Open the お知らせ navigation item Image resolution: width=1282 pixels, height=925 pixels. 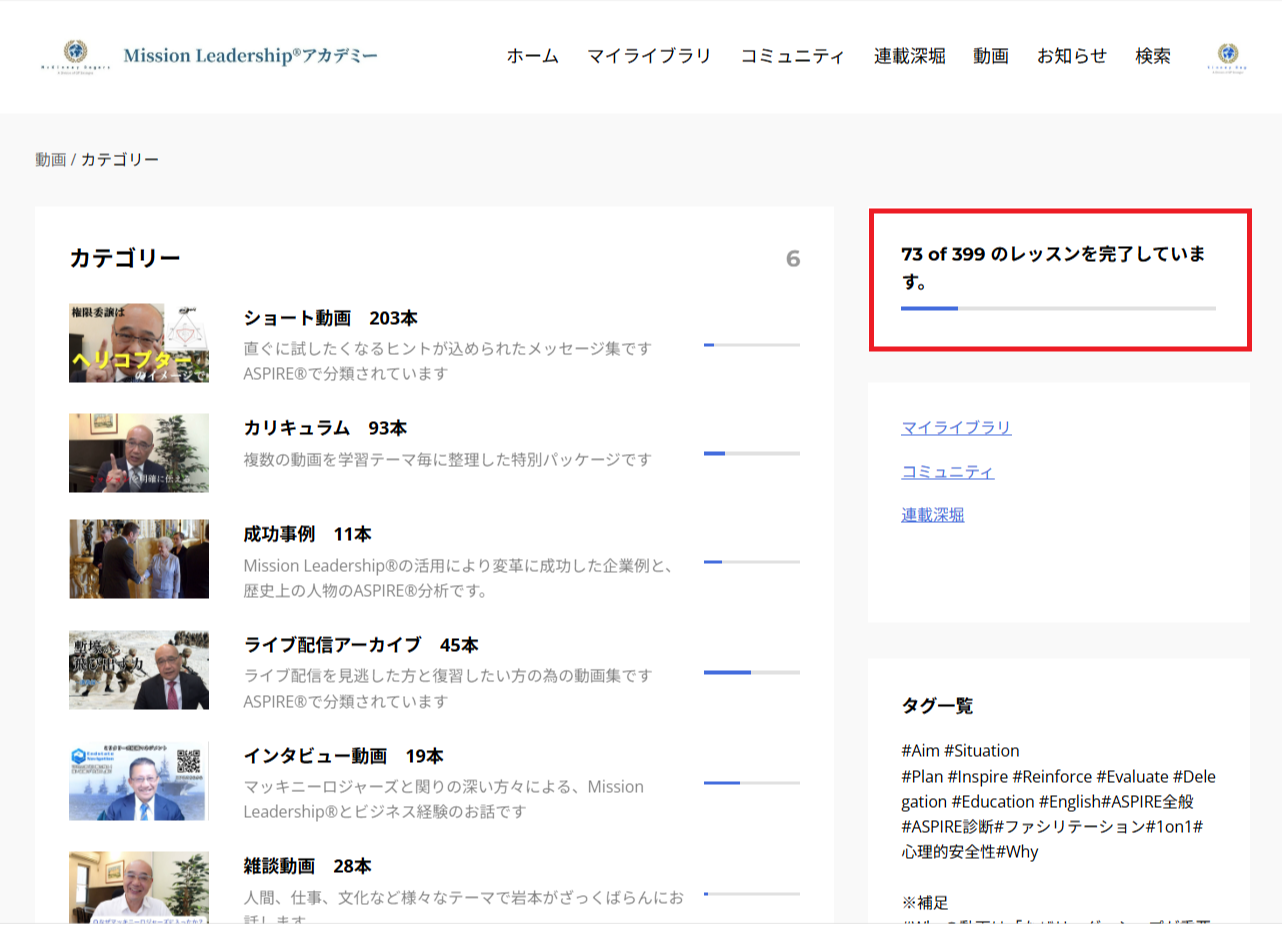[1072, 56]
